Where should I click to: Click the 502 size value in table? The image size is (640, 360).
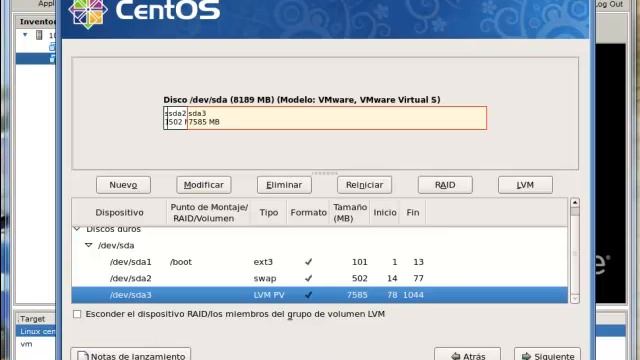pyautogui.click(x=360, y=278)
